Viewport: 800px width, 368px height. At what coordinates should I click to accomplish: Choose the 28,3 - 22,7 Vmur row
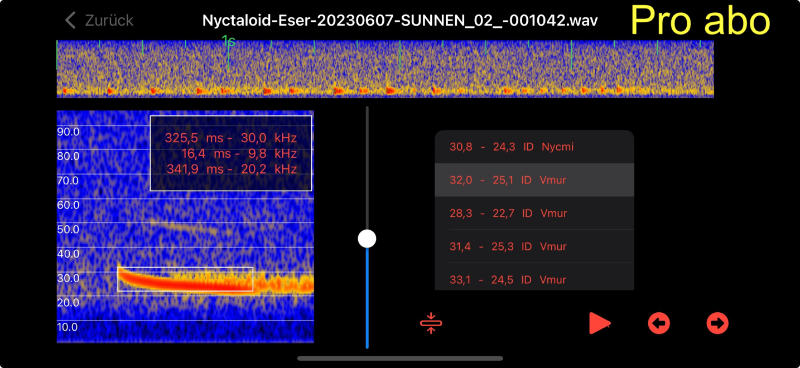534,213
